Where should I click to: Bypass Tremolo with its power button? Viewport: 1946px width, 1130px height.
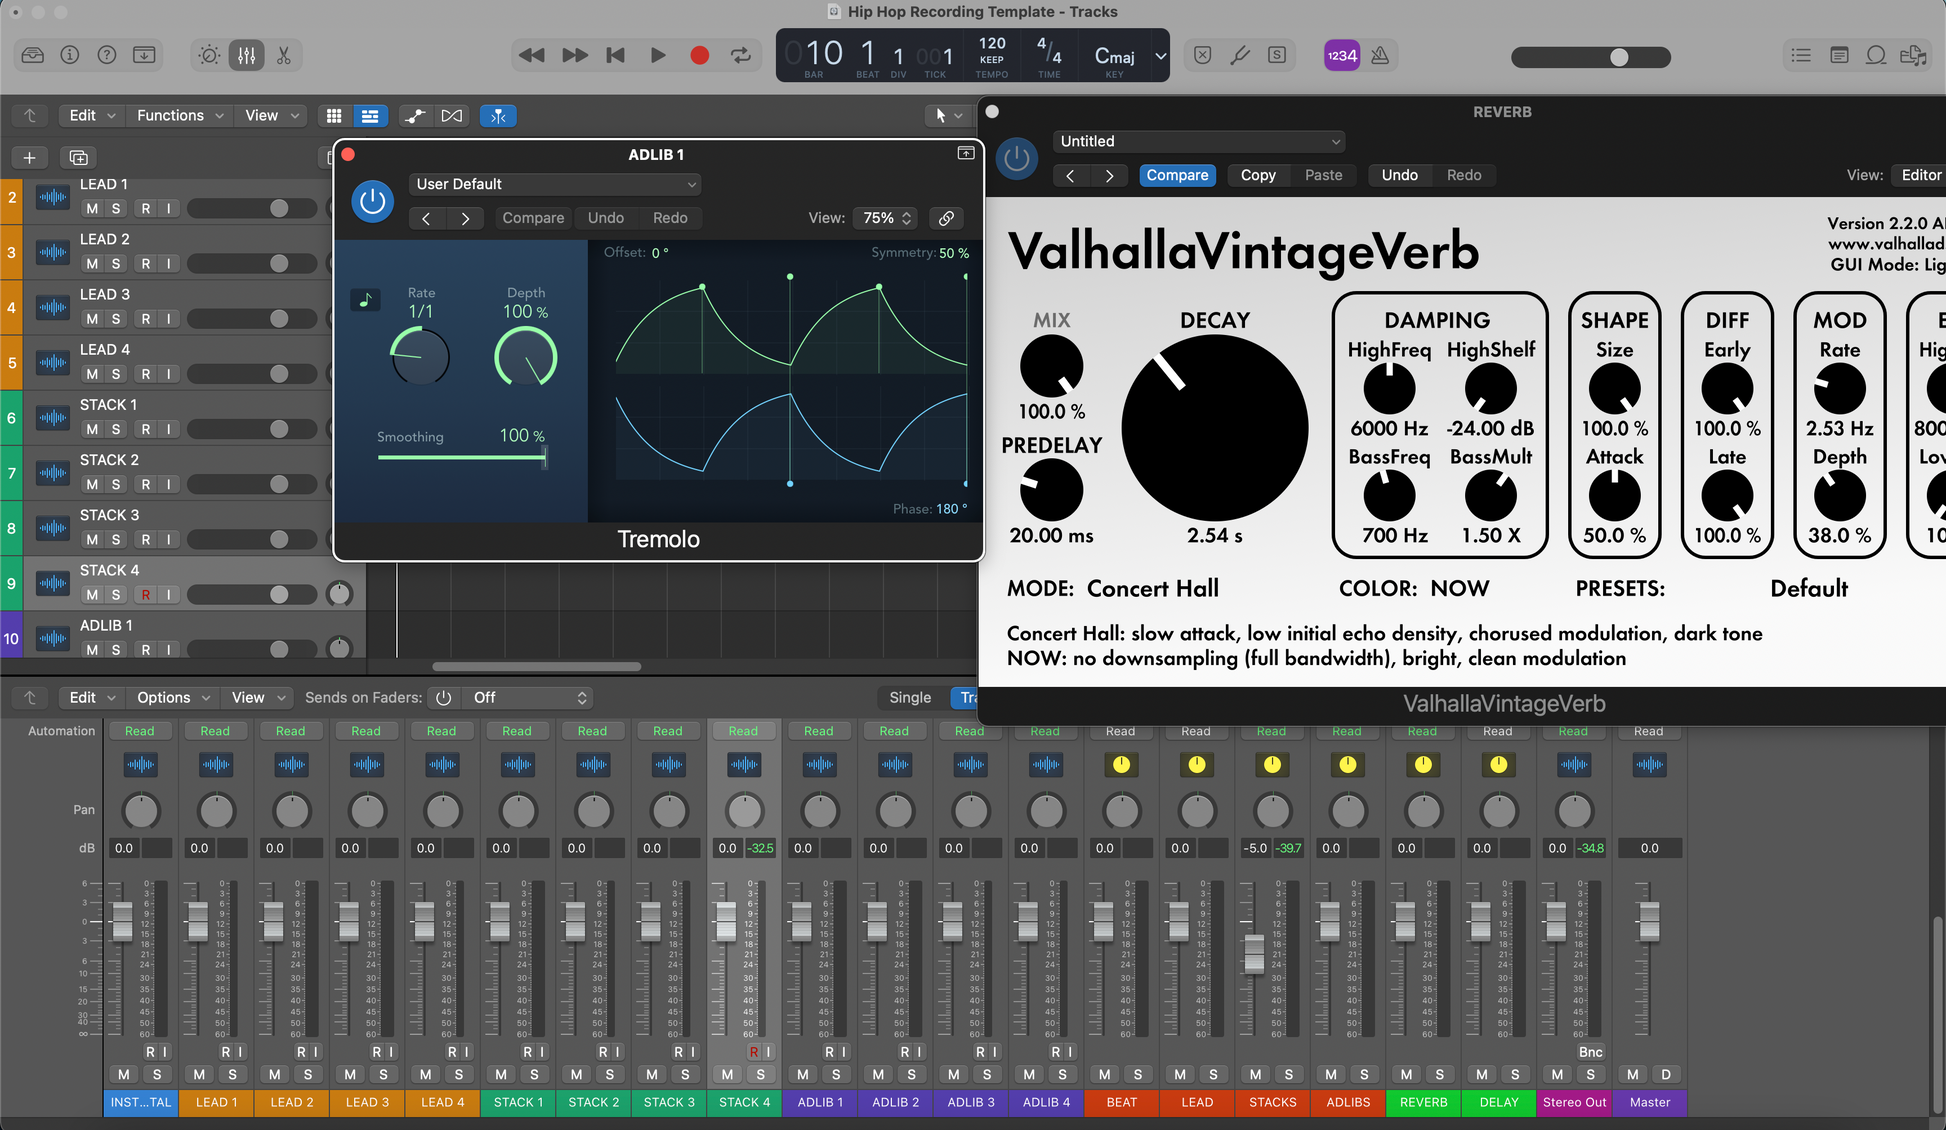coord(372,201)
